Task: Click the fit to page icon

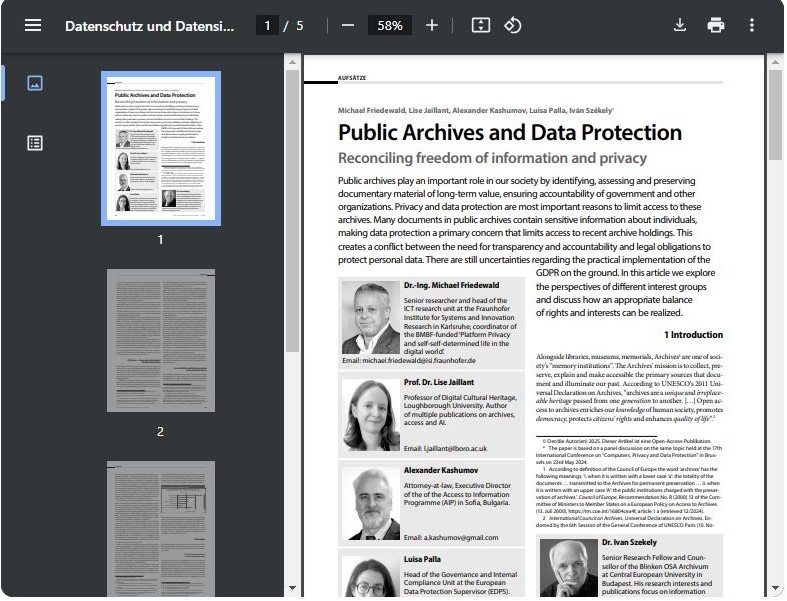Action: (481, 26)
